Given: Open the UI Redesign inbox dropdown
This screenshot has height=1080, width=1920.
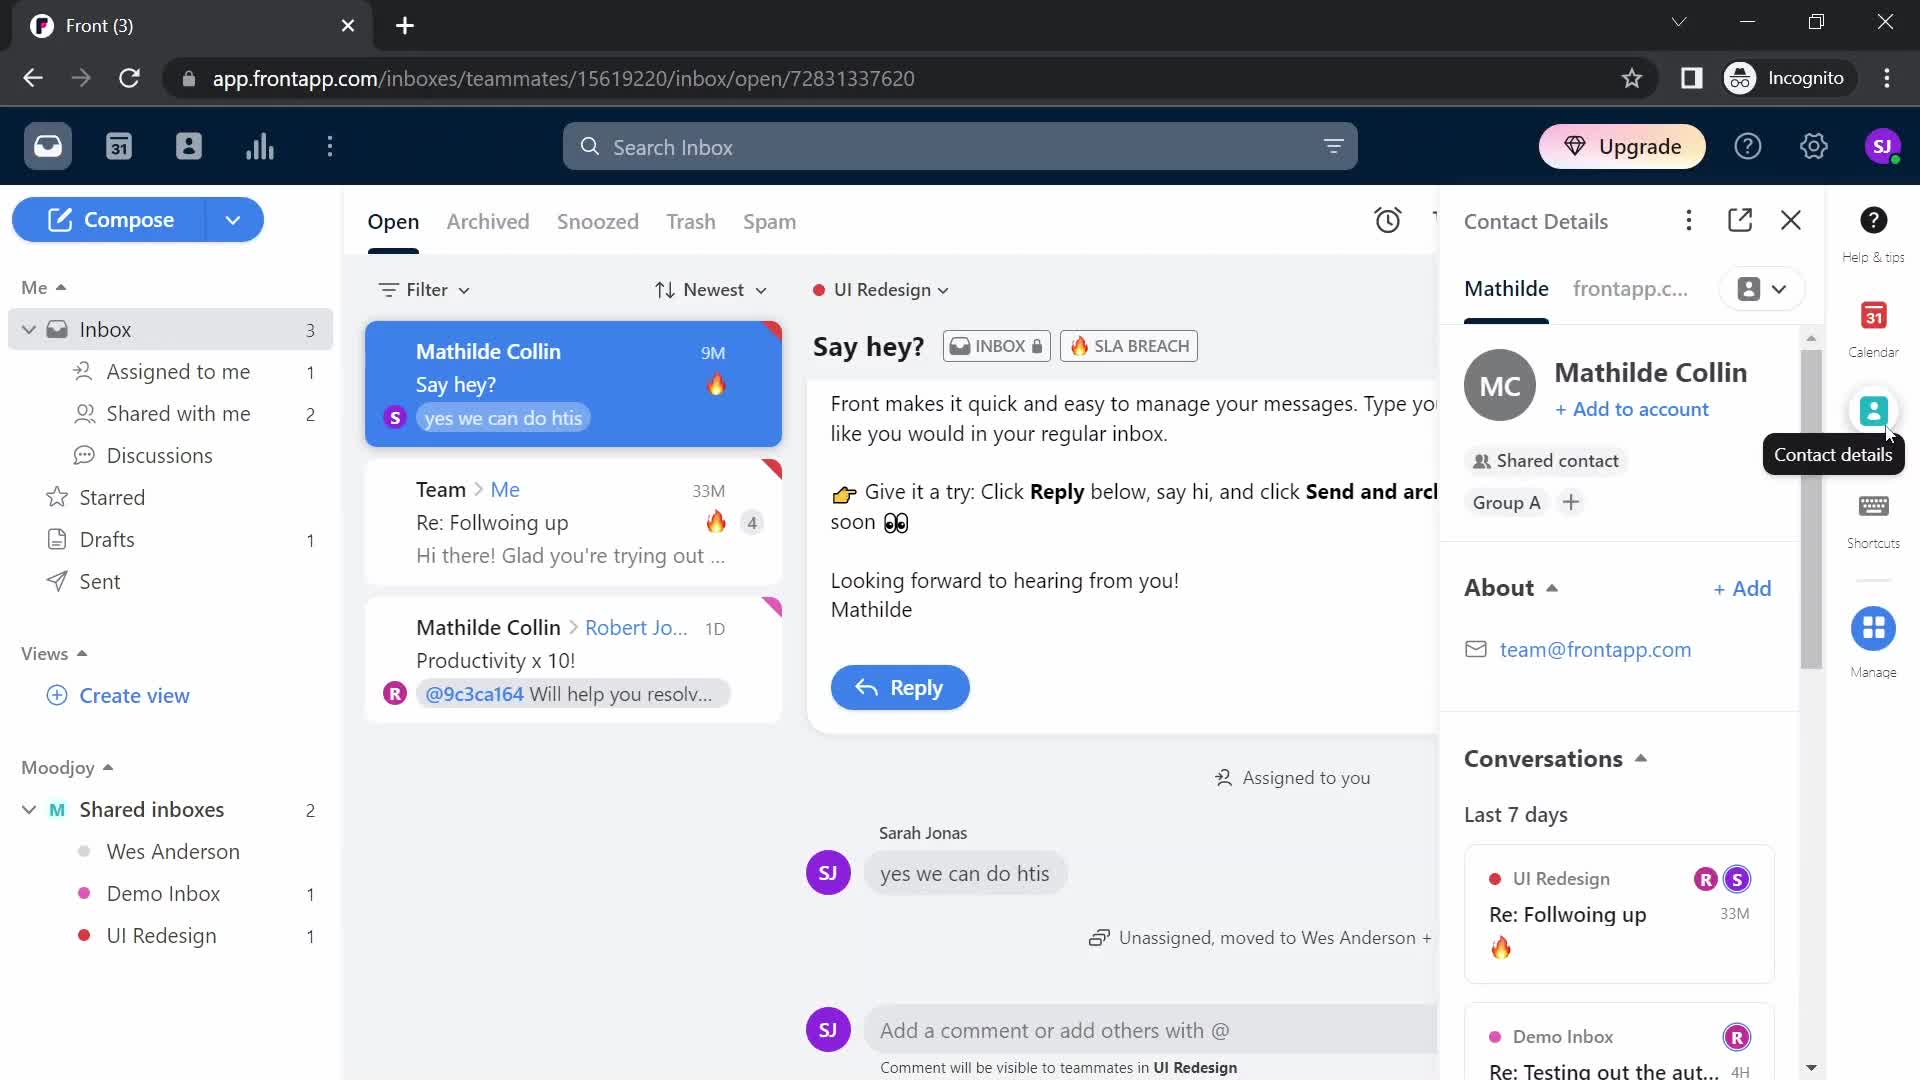Looking at the screenshot, I should pyautogui.click(x=881, y=290).
